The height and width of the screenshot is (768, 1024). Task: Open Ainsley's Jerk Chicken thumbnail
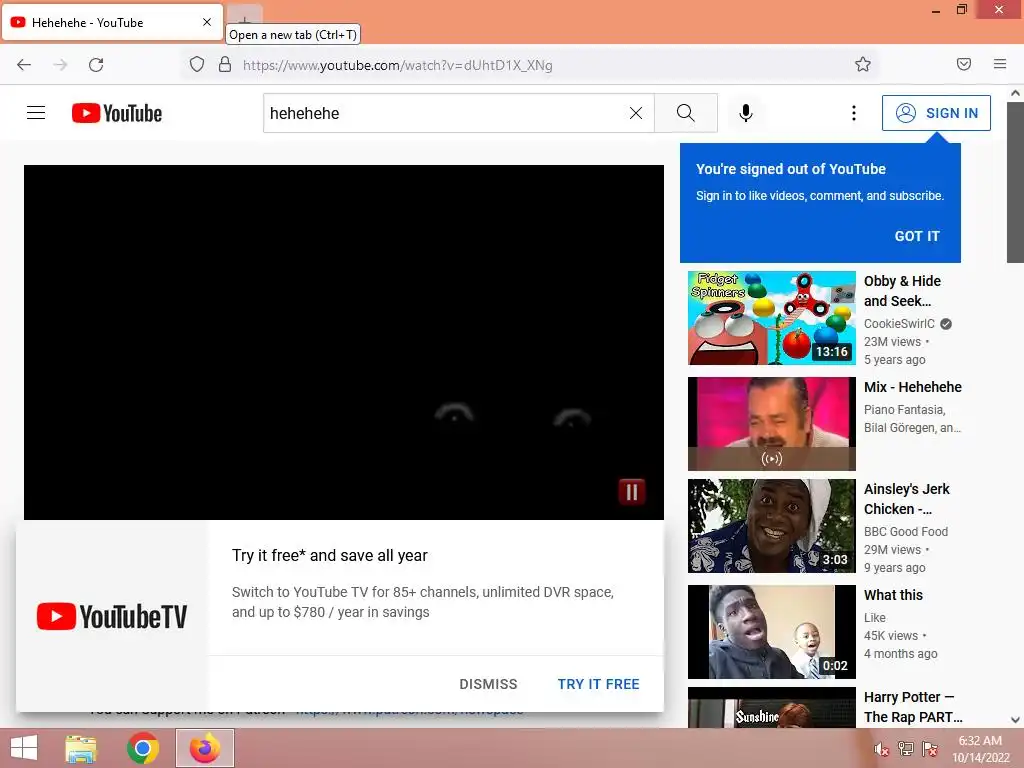pos(772,526)
